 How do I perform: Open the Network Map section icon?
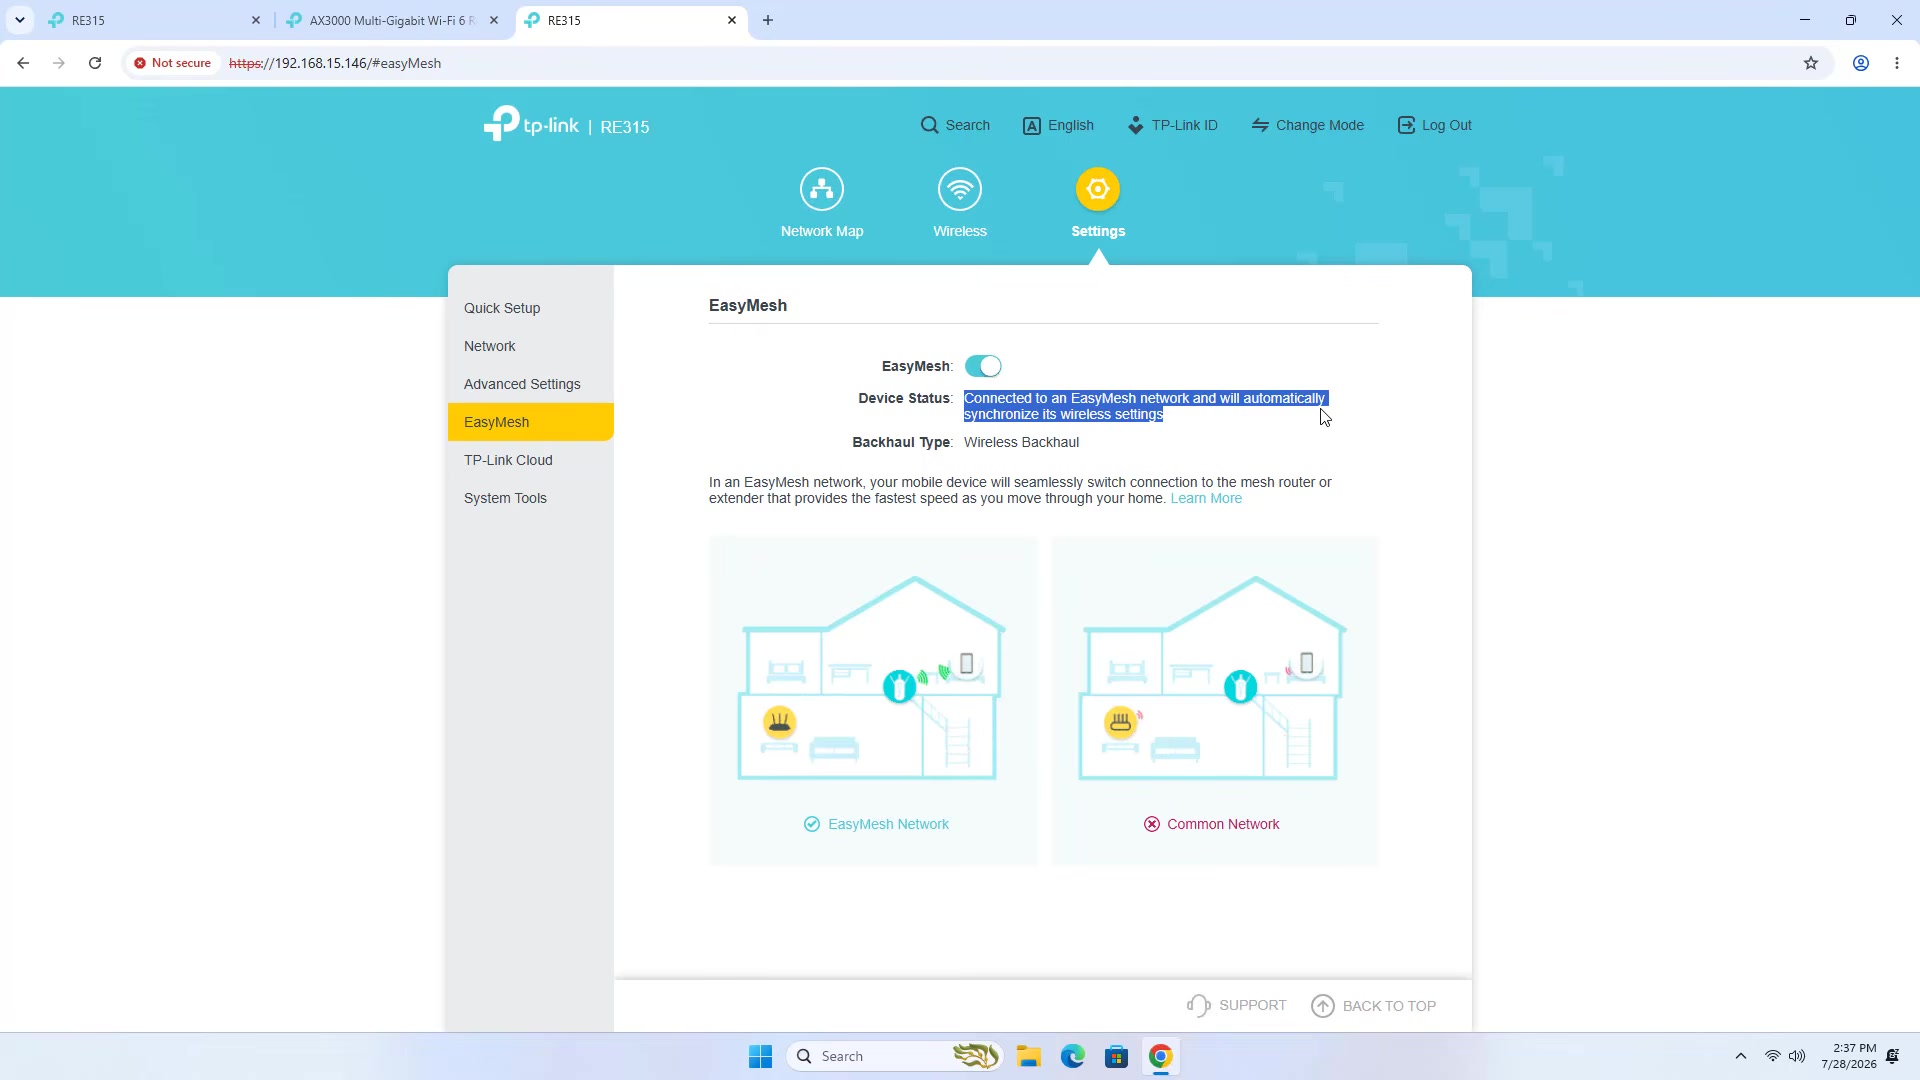point(821,189)
